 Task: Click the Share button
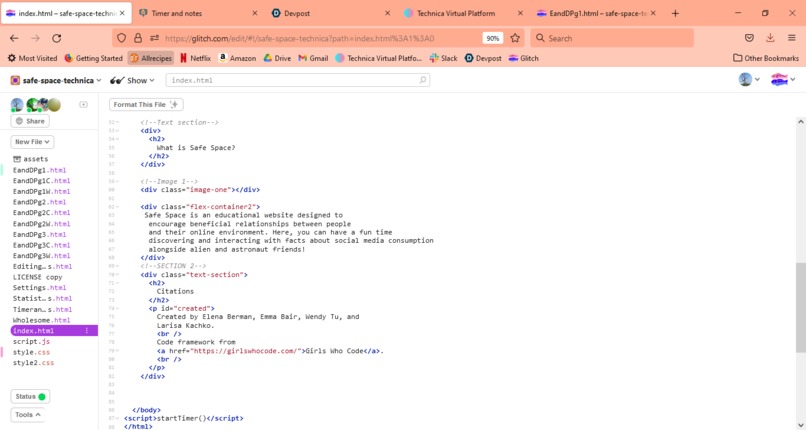click(x=30, y=121)
